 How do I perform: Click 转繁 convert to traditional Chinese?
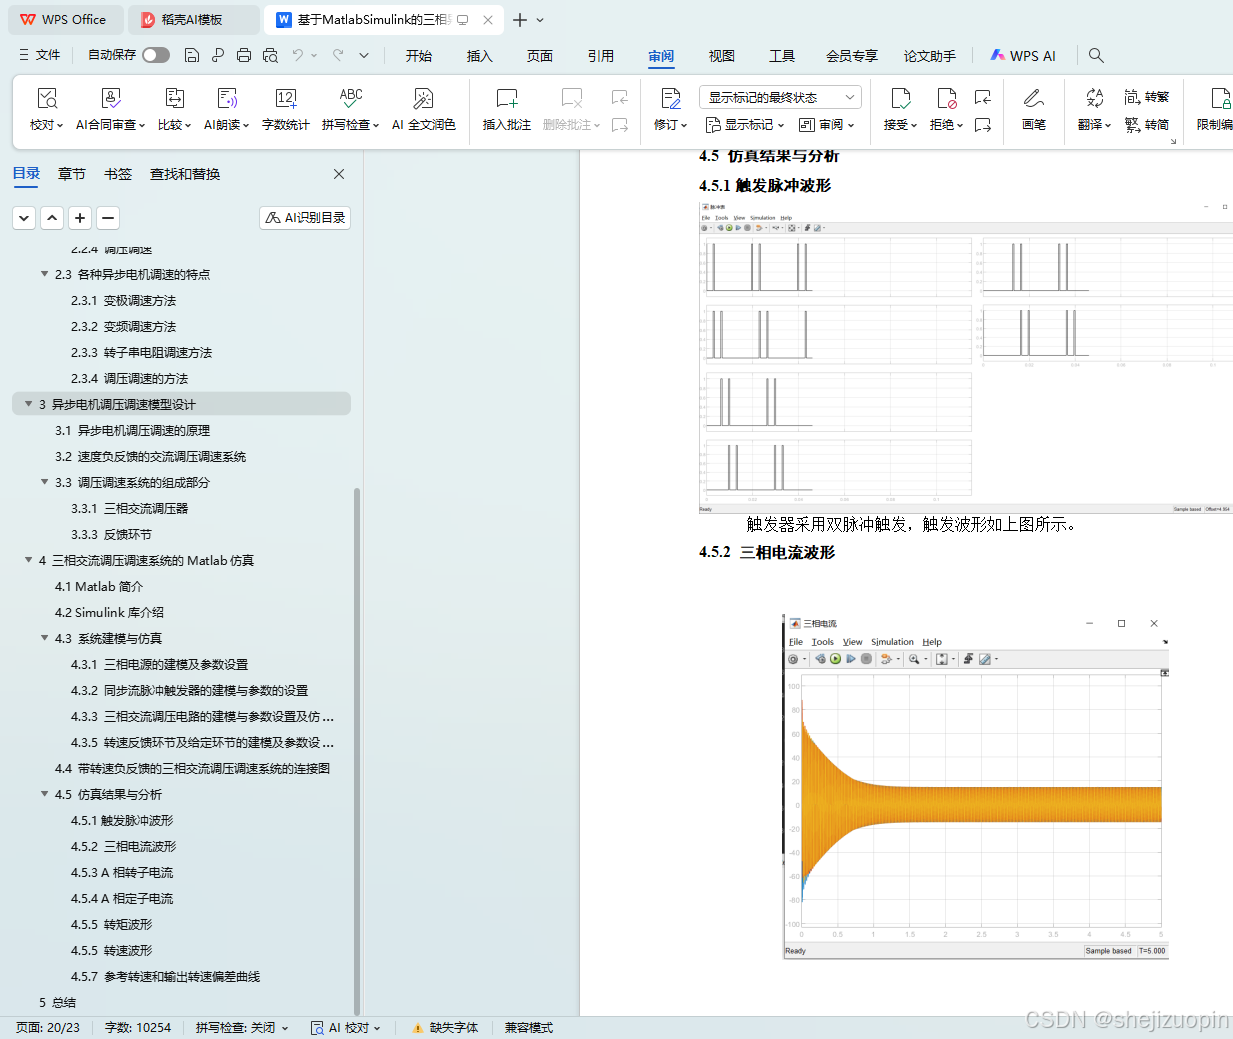(x=1146, y=97)
